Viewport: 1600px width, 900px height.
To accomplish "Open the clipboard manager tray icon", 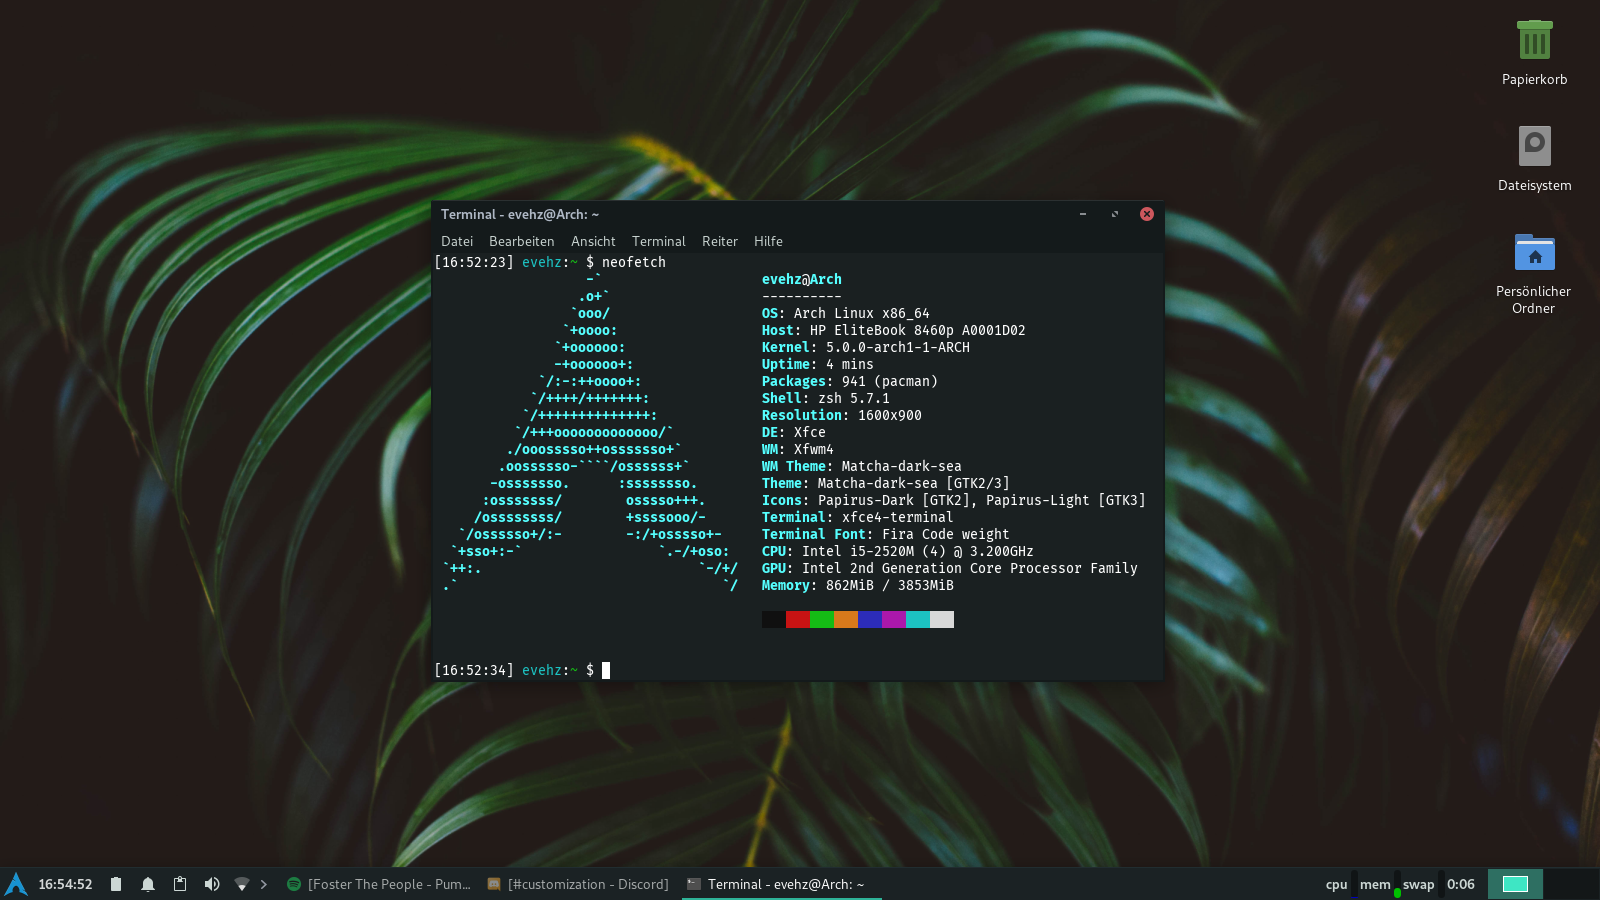I will [x=180, y=884].
